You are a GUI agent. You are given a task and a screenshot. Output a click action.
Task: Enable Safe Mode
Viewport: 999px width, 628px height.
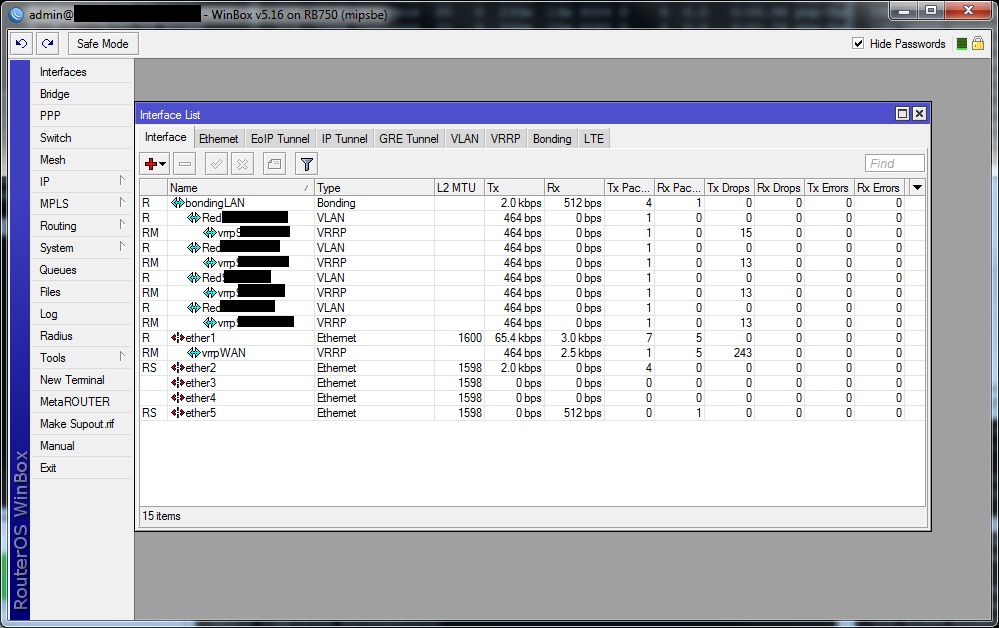click(102, 43)
